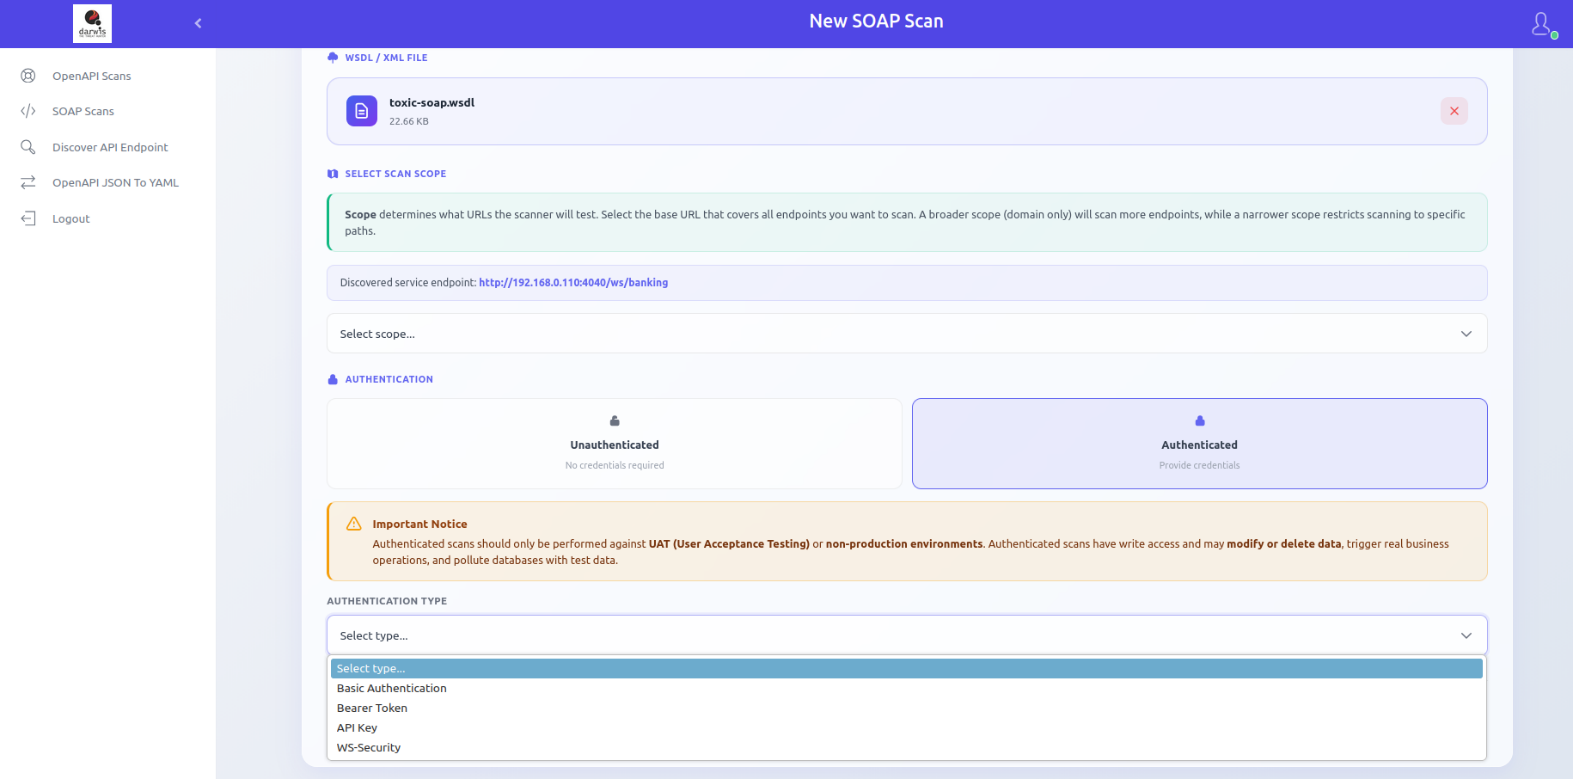Pick WS-Security authentication type

(x=369, y=748)
